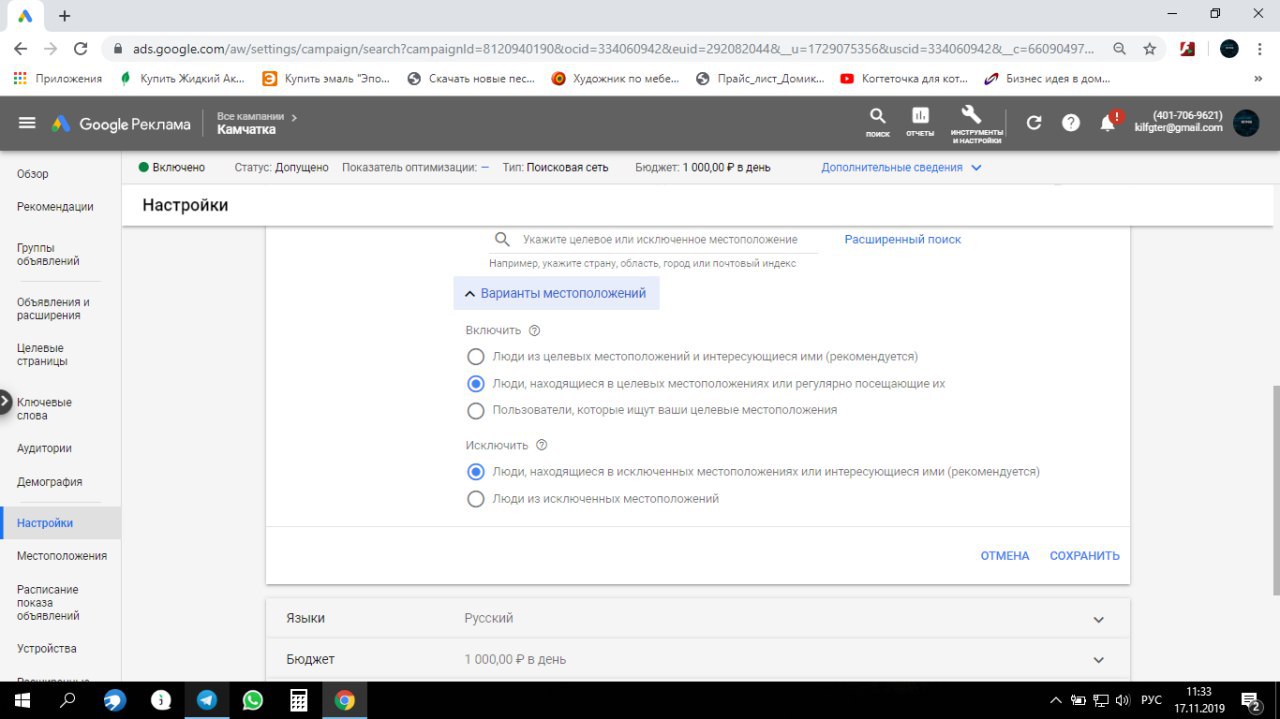Viewport: 1280px width, 719px height.
Task: Expand the Бюджет settings row
Action: (698, 659)
